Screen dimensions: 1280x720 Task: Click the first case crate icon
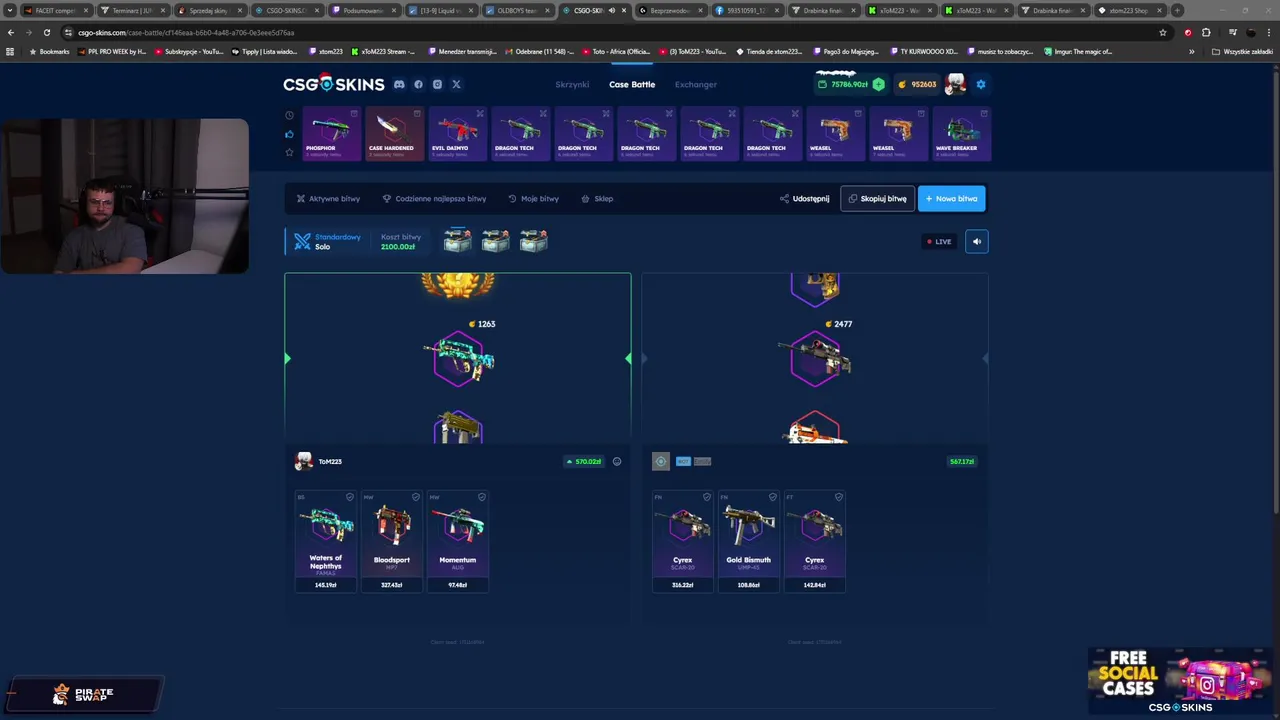point(457,240)
